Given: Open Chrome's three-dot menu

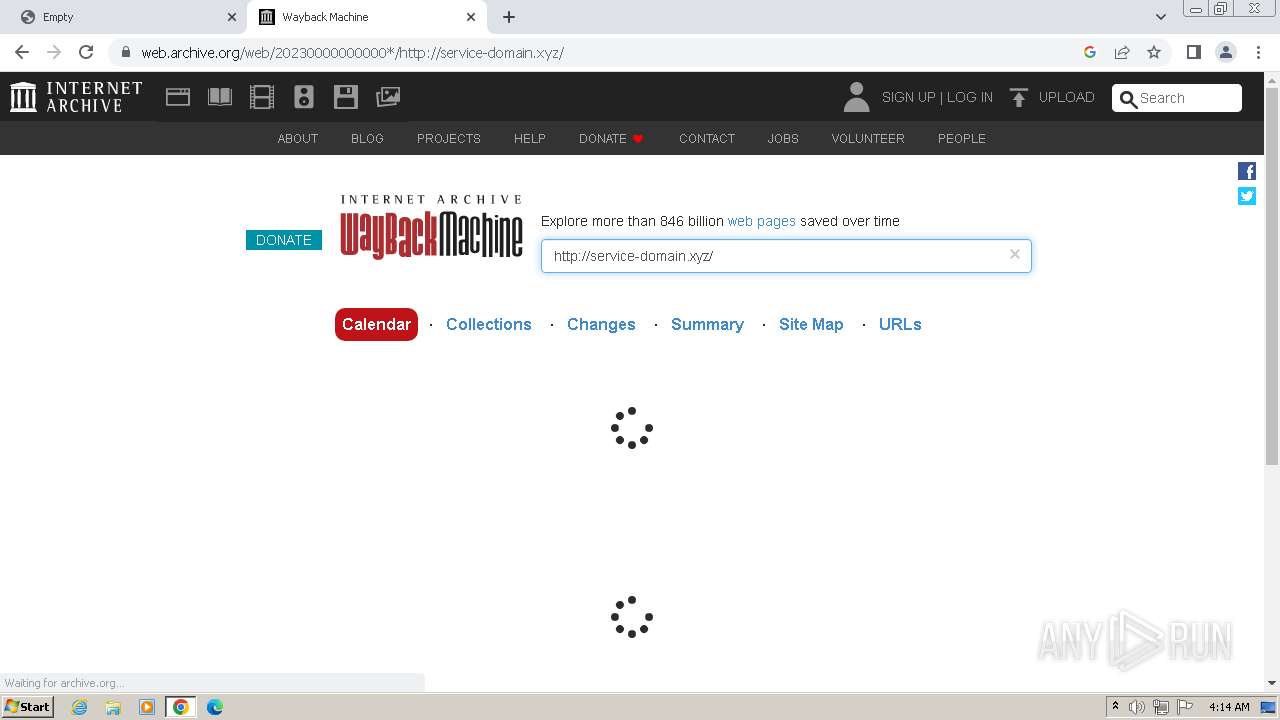Looking at the screenshot, I should [x=1258, y=52].
